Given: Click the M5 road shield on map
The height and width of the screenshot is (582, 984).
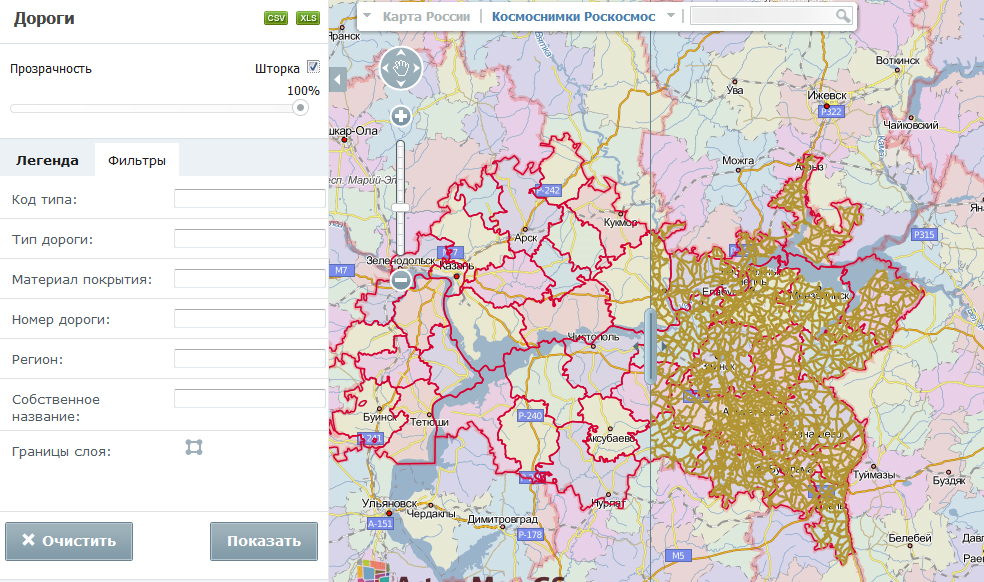Looking at the screenshot, I should 678,556.
